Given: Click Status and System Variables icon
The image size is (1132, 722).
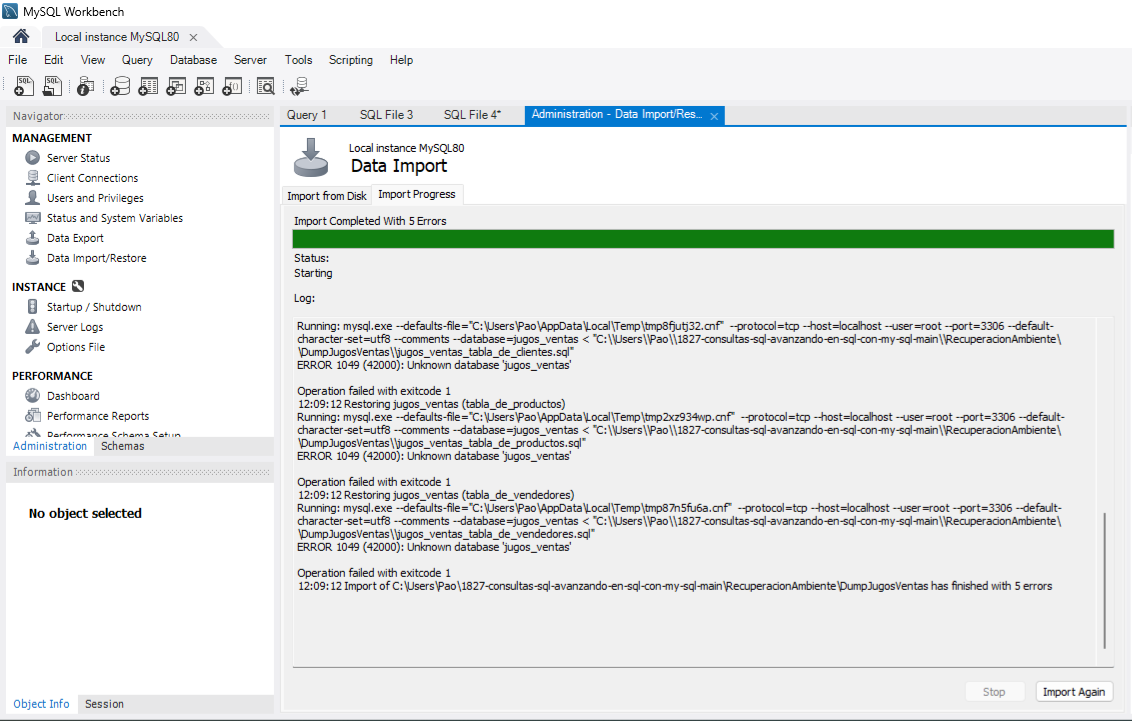Looking at the screenshot, I should coord(32,217).
